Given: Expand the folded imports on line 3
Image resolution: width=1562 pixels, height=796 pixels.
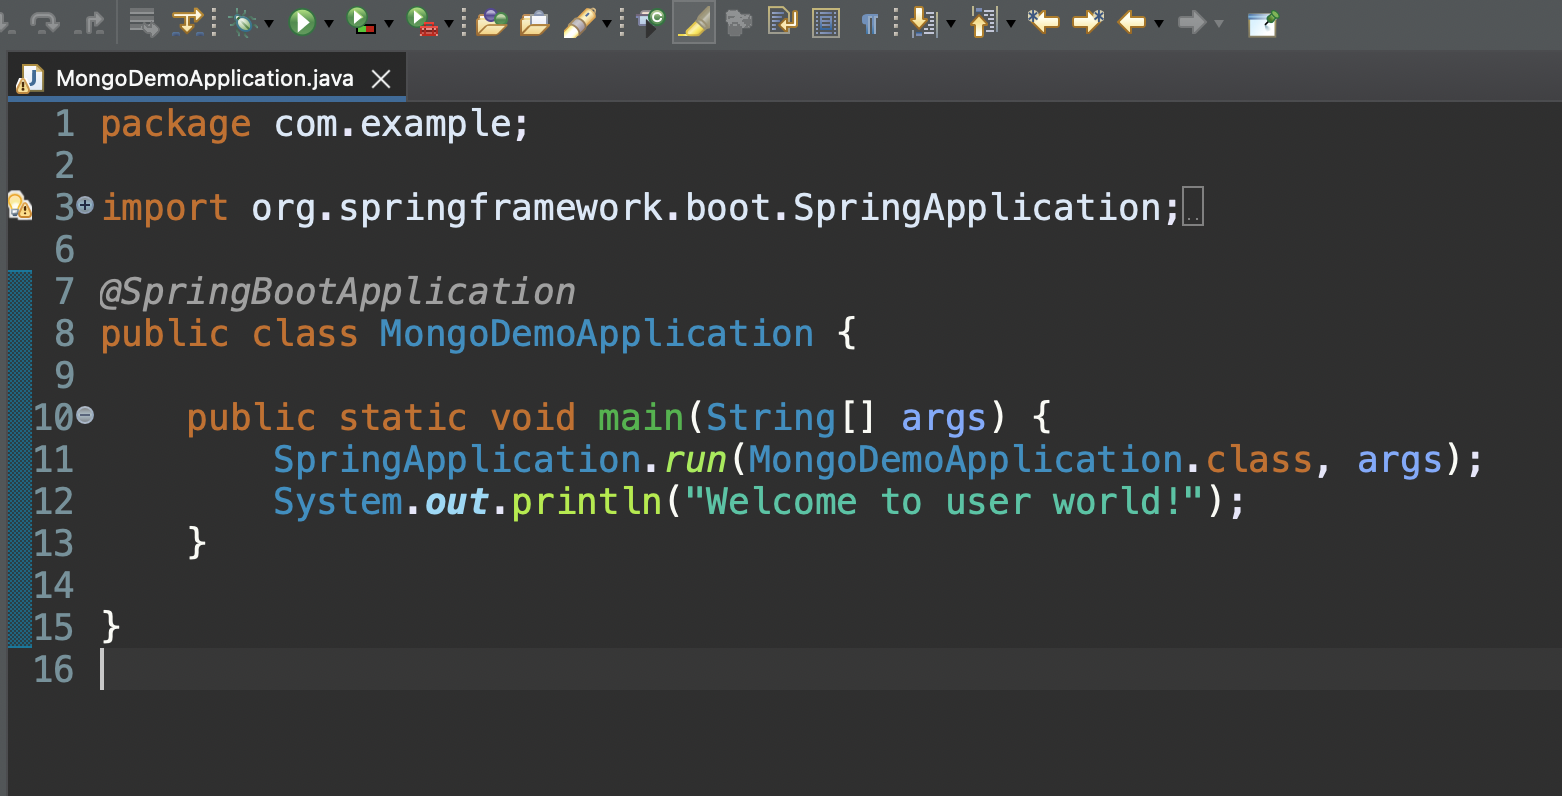Looking at the screenshot, I should [x=85, y=205].
